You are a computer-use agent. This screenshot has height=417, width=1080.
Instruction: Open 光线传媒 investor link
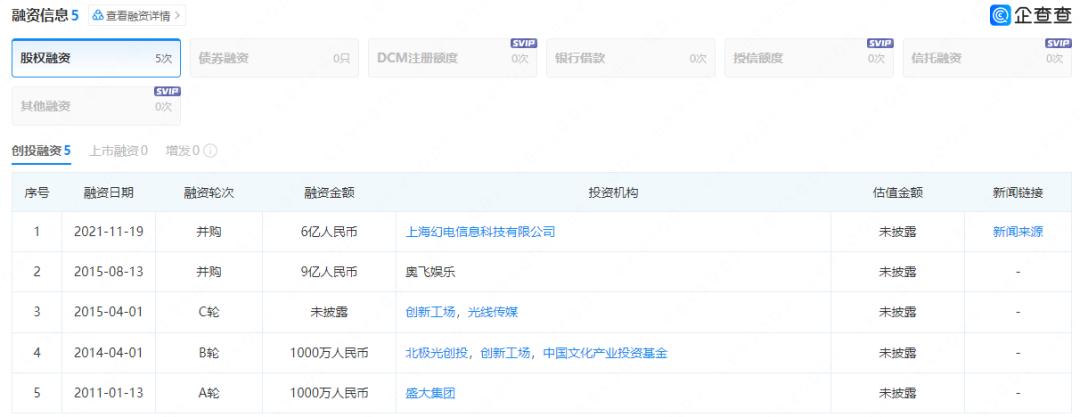click(493, 312)
